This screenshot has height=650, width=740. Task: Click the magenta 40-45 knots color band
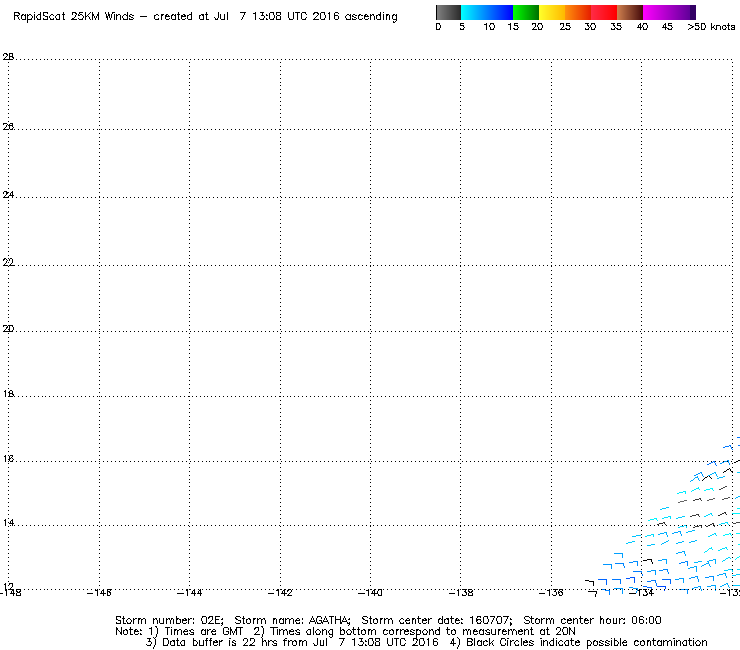click(656, 12)
